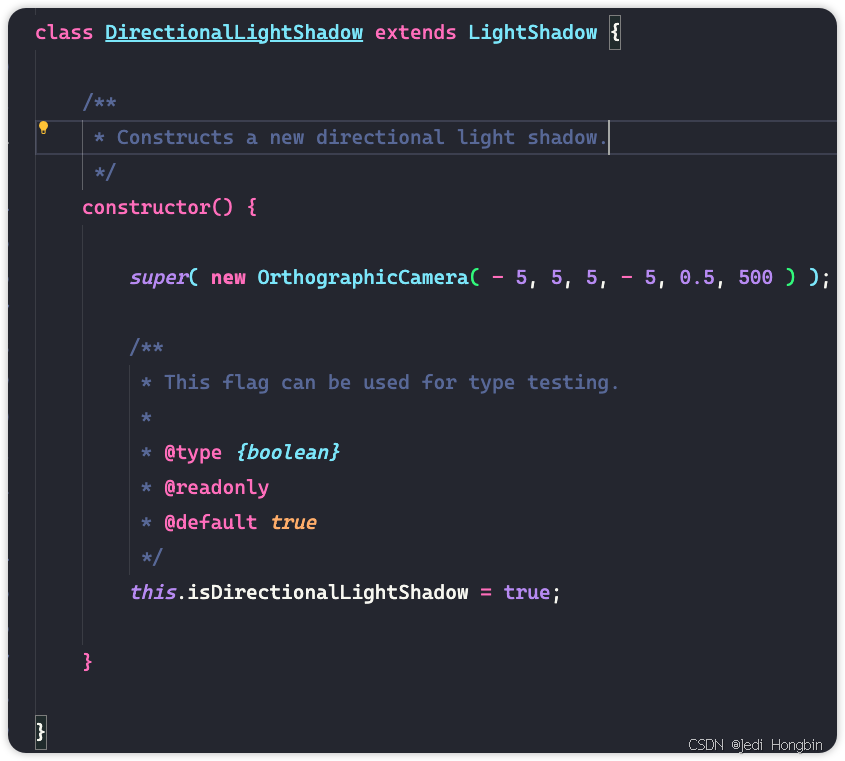Click the '@readonly' JSDoc tag

point(217,488)
